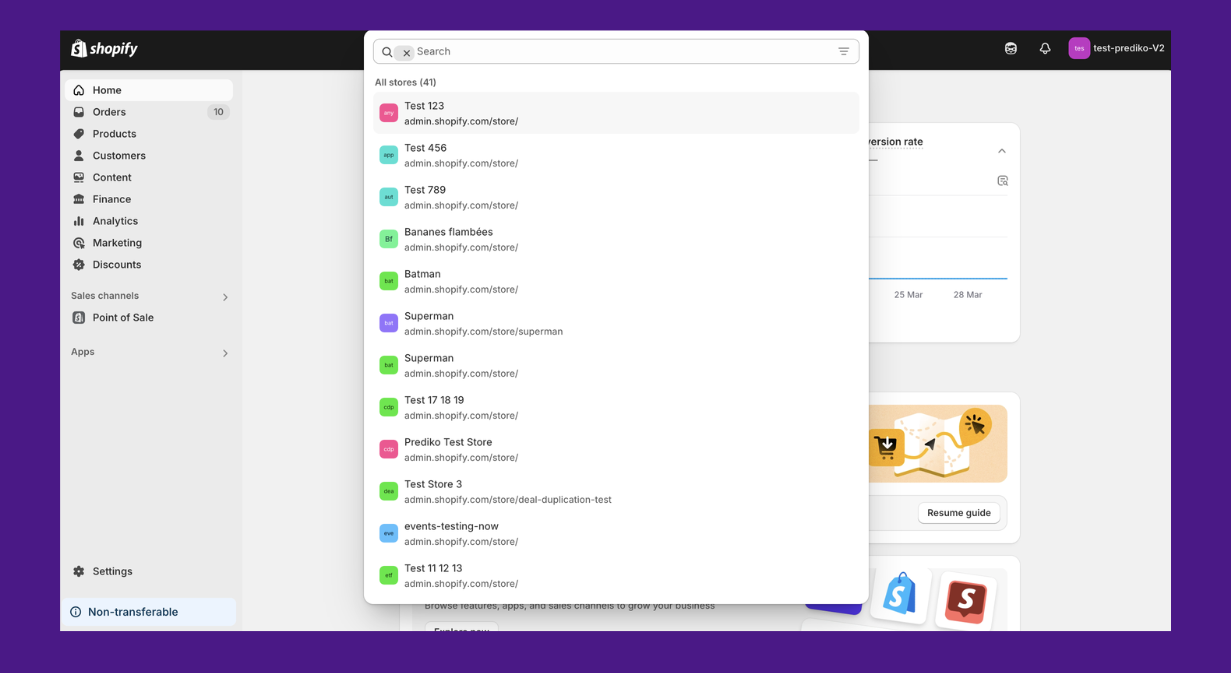Open Discounts in the sidebar
1231x673 pixels.
pos(149,265)
